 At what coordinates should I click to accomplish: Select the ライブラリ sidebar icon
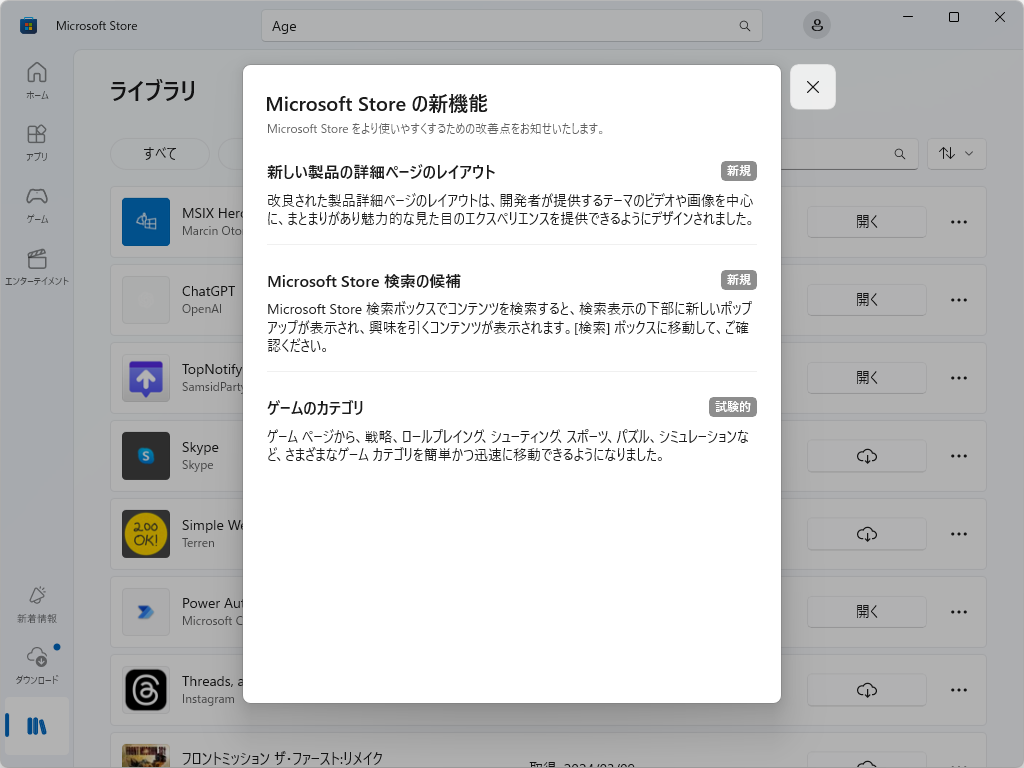tap(37, 727)
